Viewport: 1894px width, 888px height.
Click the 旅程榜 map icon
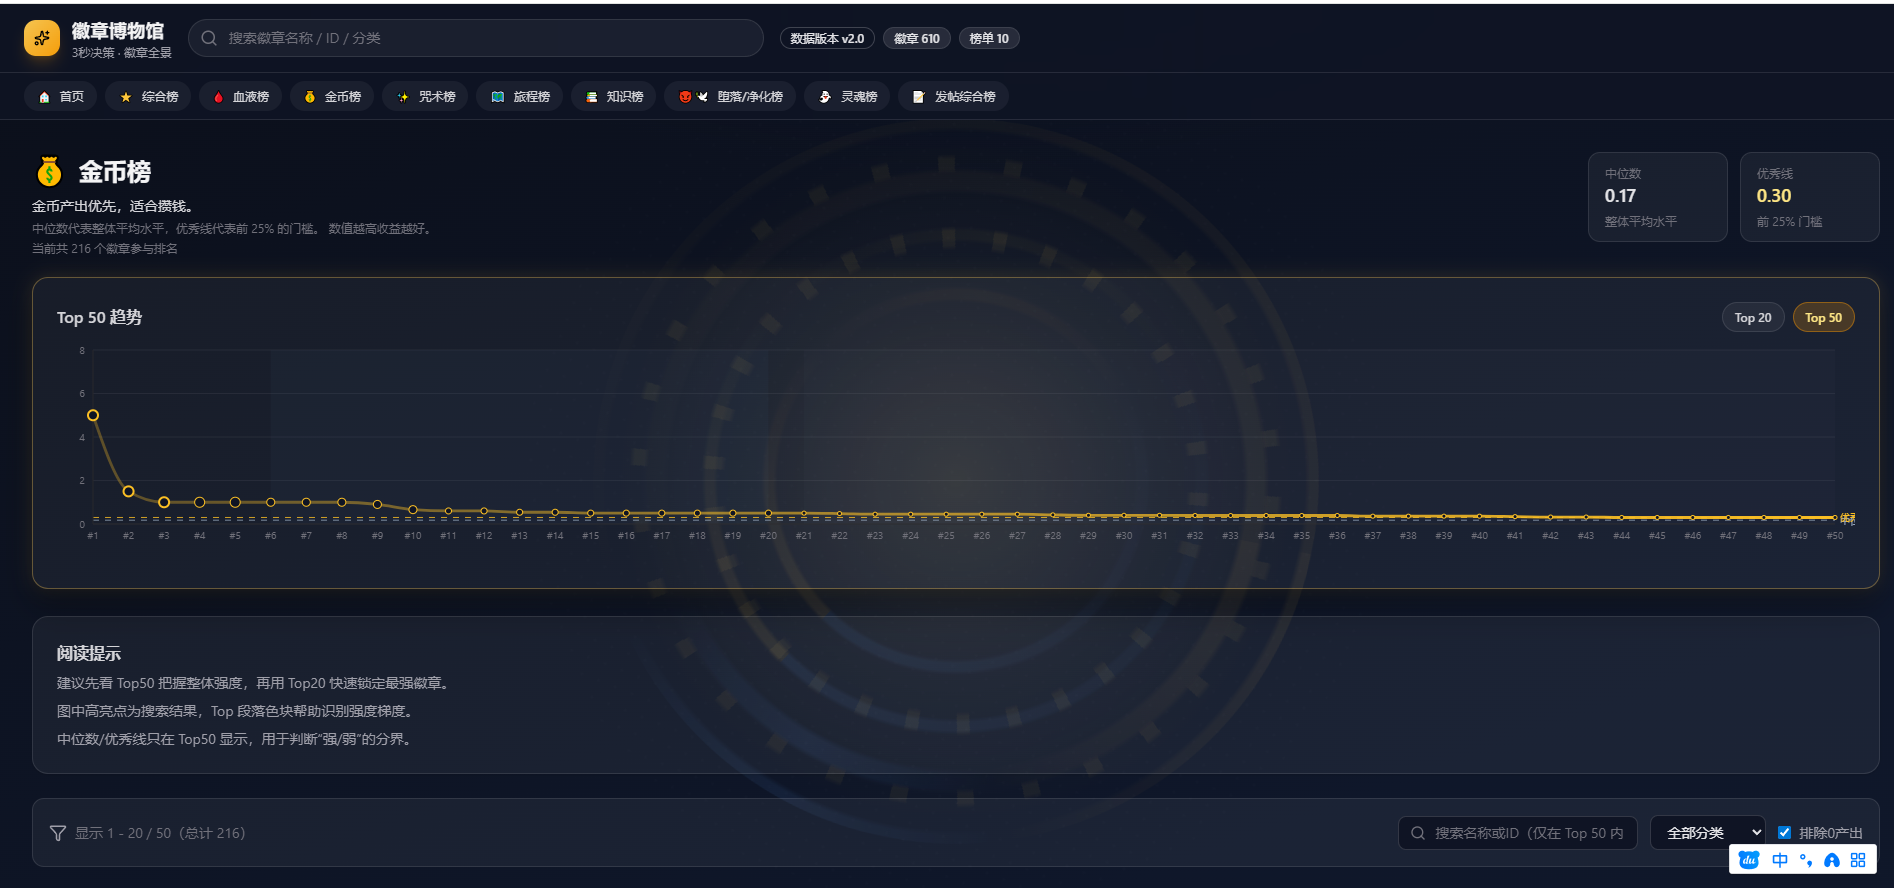click(x=498, y=97)
